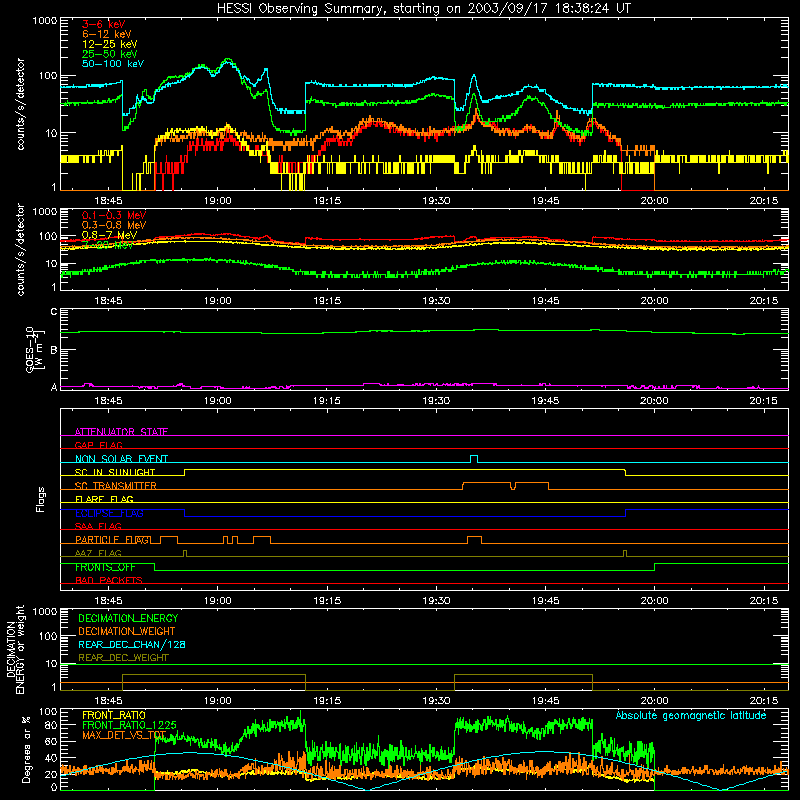Click the 19:15 tick under the decimation panel

[327, 701]
